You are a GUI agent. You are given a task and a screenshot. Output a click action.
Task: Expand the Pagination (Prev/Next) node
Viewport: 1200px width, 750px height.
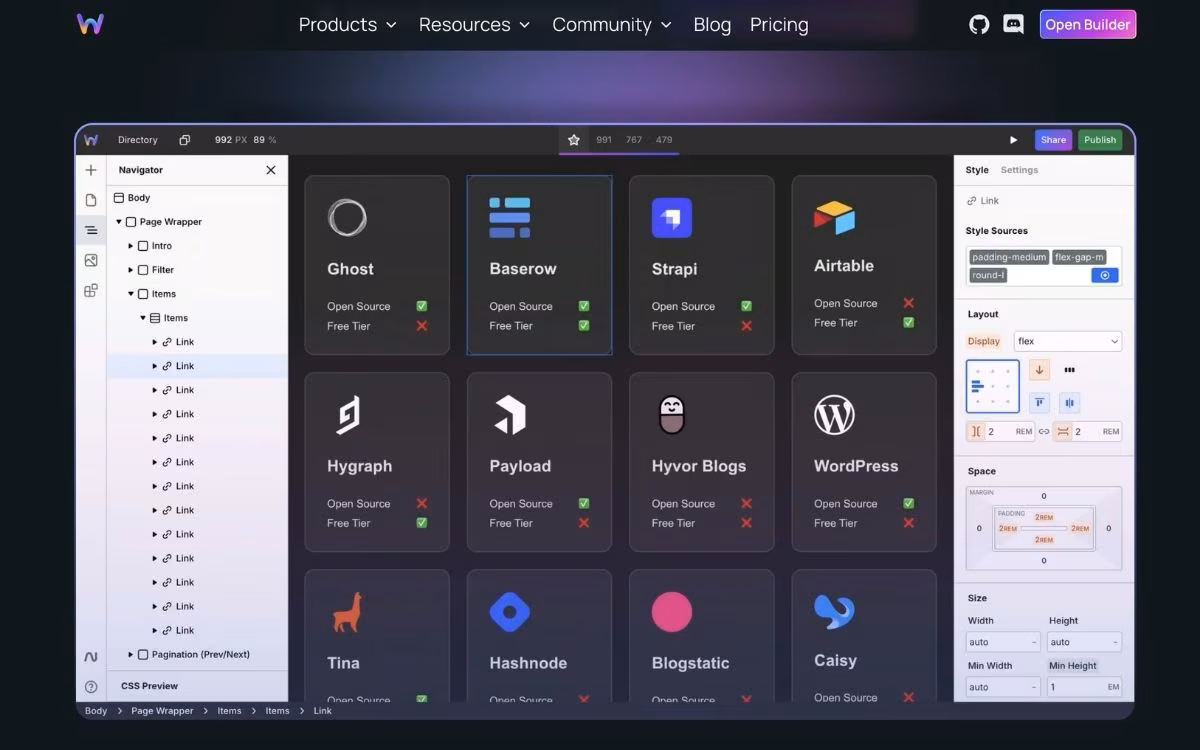click(131, 655)
